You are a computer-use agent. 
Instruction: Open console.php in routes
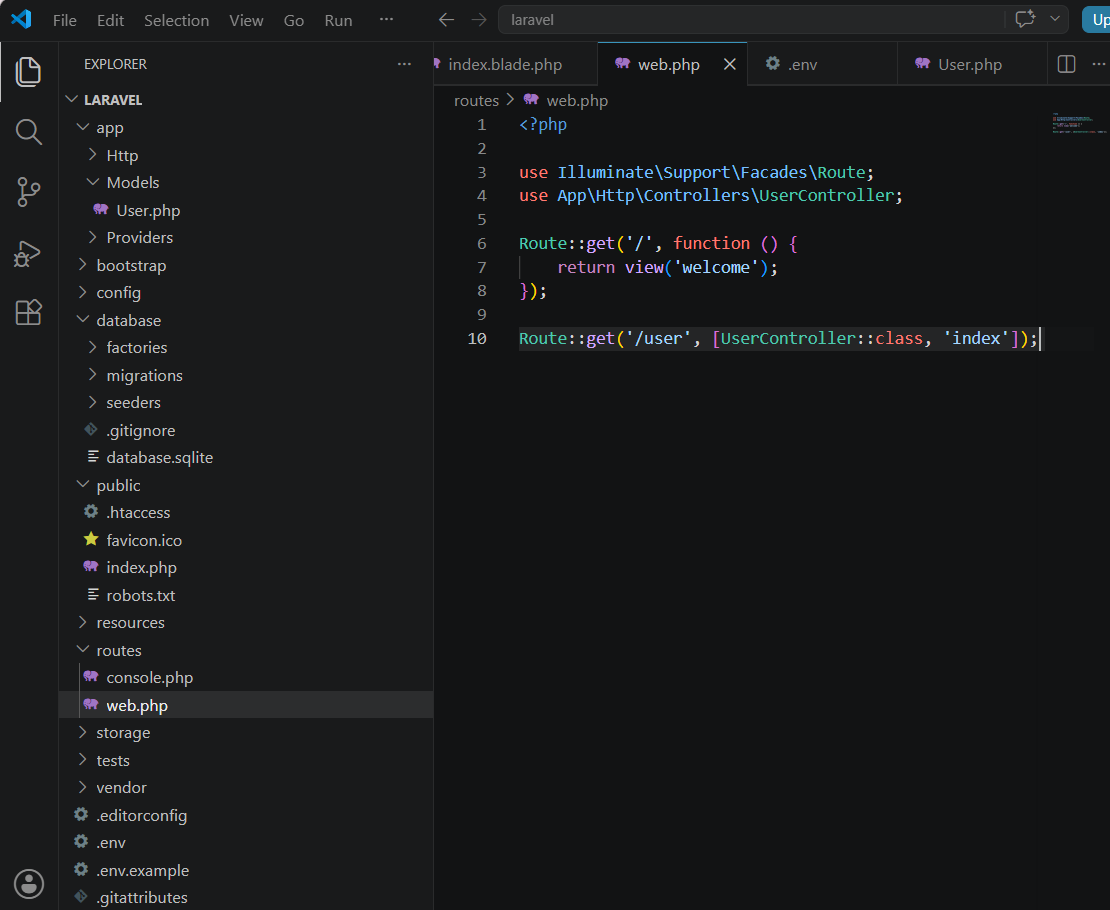pos(246,678)
